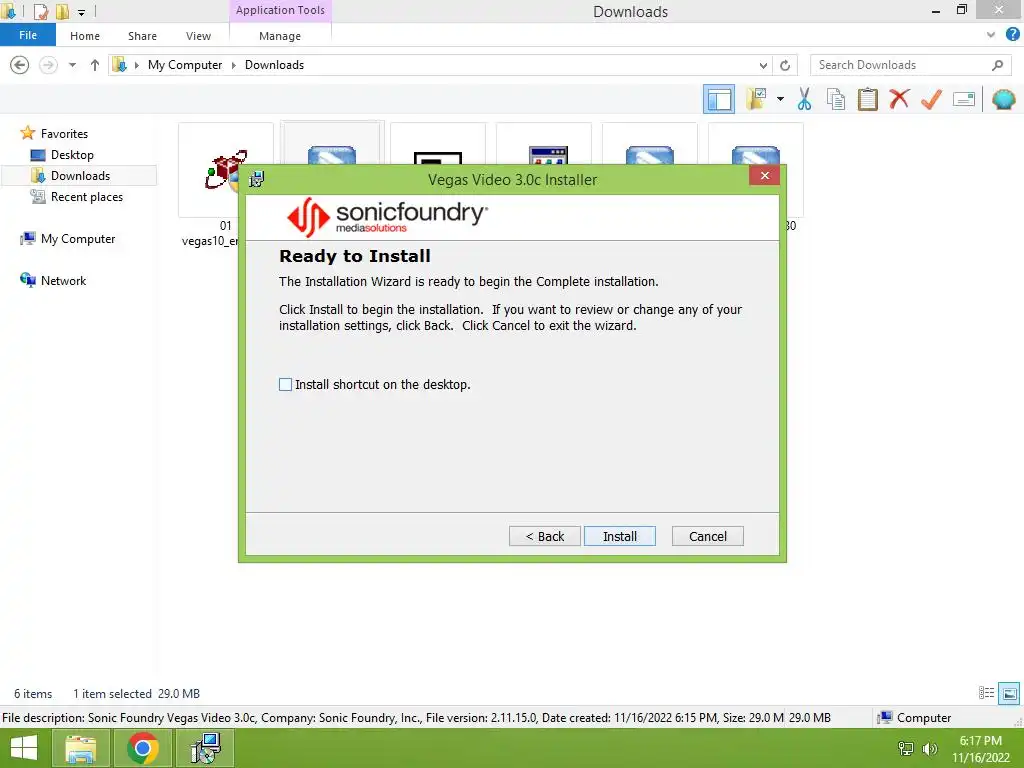This screenshot has height=768, width=1024.
Task: Click the Rename toolbar icon
Action: click(x=964, y=99)
